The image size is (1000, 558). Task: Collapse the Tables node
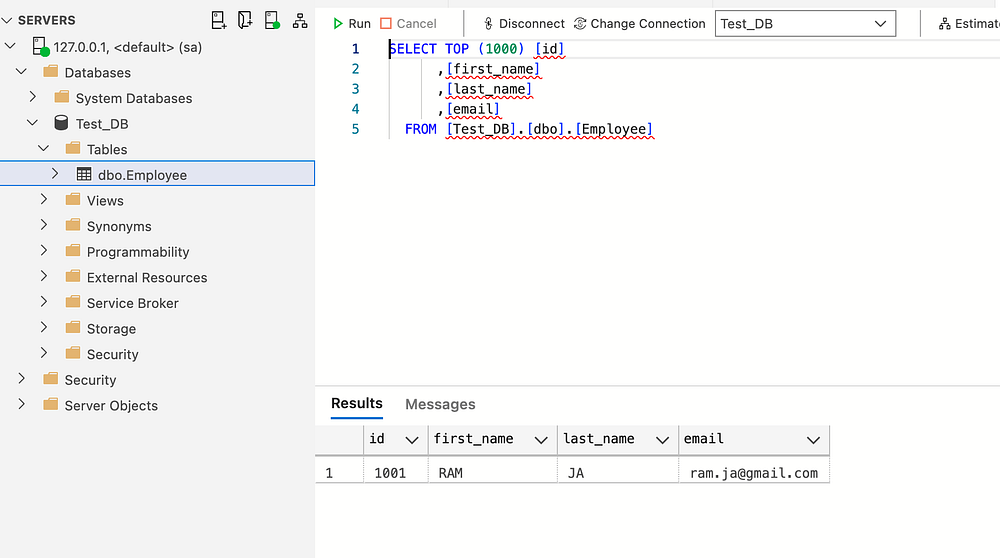pyautogui.click(x=43, y=148)
